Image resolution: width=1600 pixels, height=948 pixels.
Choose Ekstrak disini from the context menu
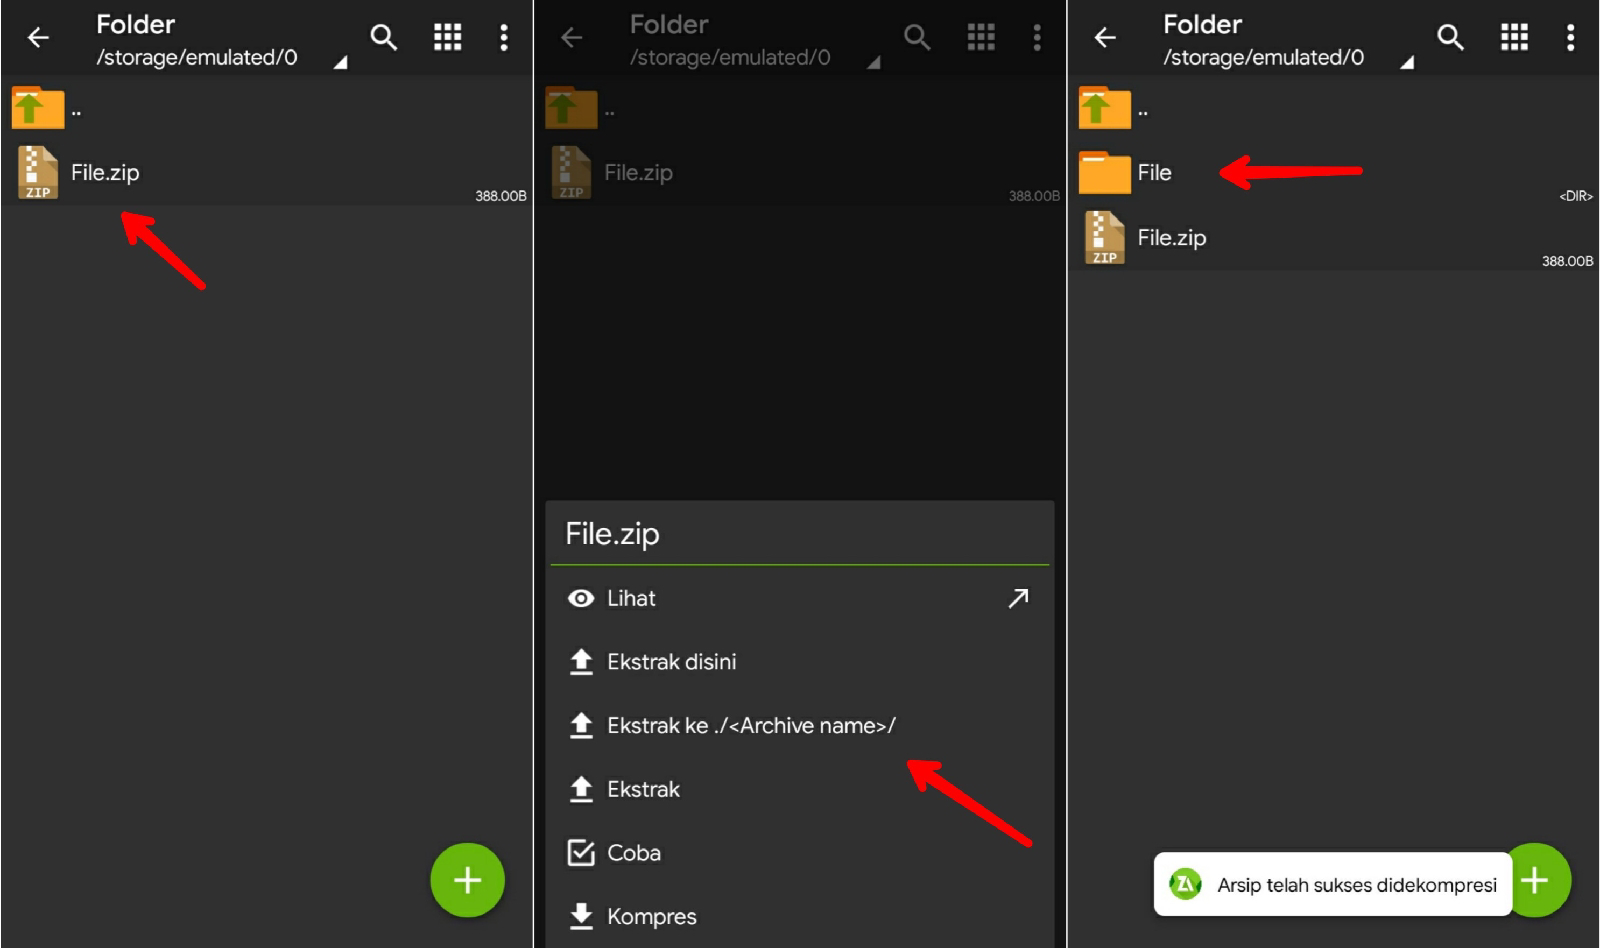coord(671,661)
